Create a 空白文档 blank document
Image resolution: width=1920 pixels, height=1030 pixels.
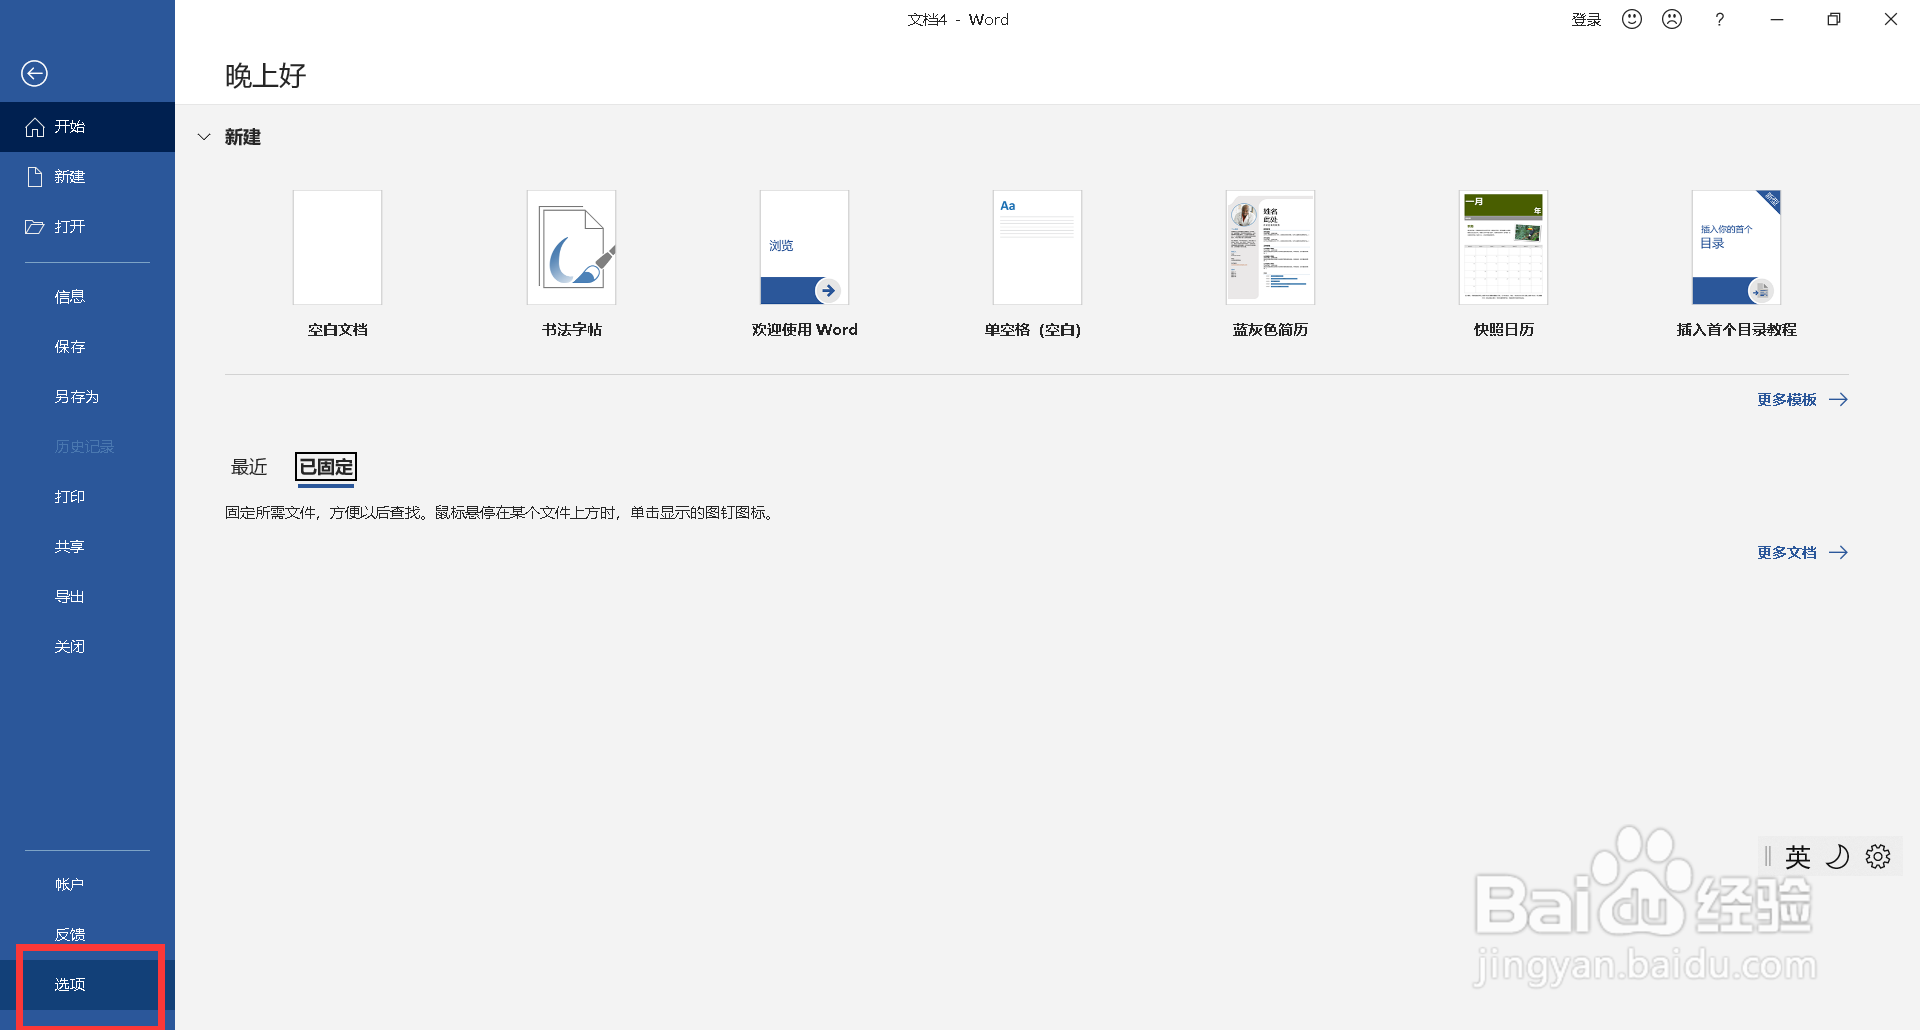337,247
